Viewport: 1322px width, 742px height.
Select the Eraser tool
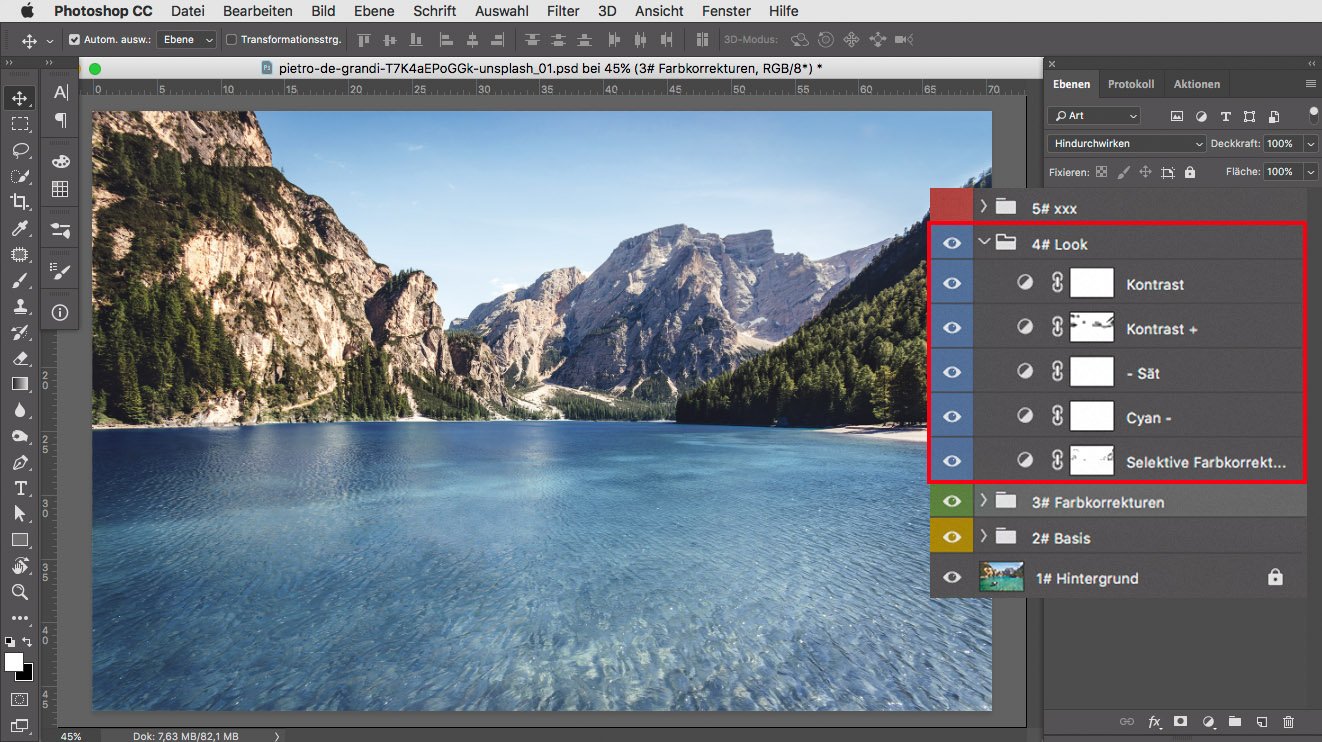point(20,358)
